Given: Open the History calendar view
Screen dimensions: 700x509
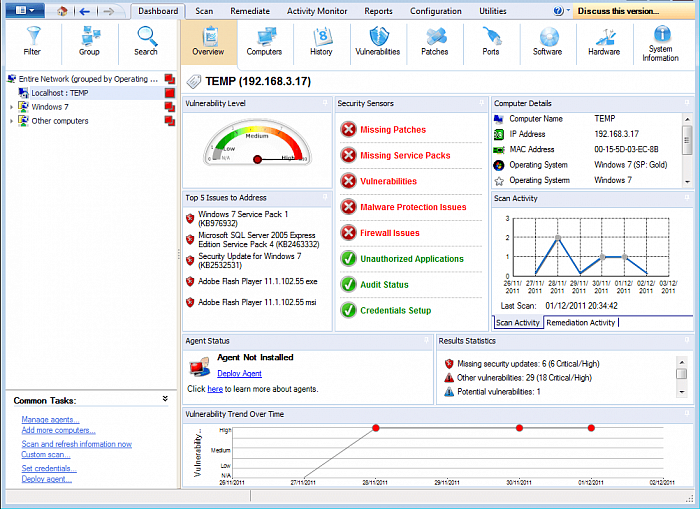Looking at the screenshot, I should click(321, 41).
